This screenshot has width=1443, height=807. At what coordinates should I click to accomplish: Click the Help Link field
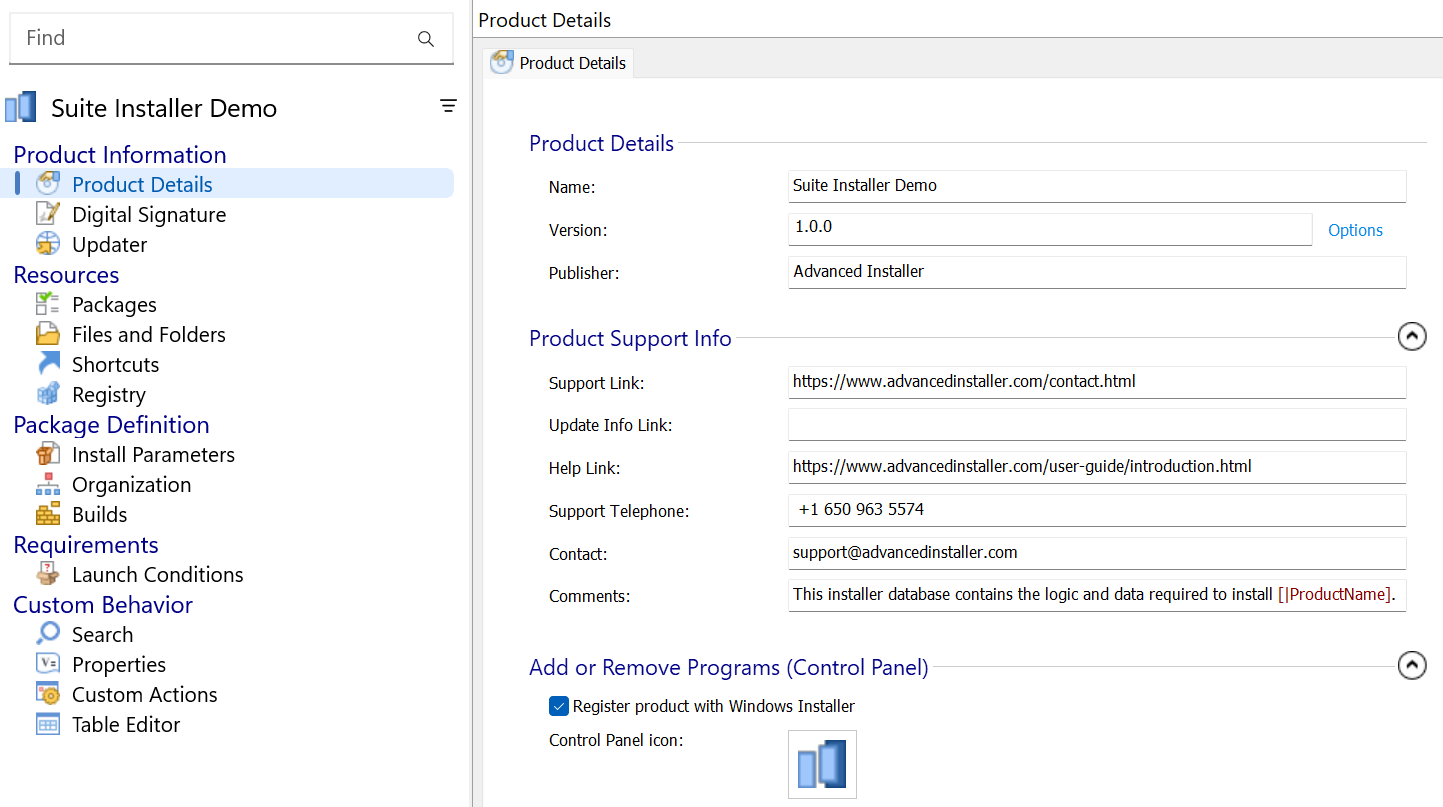tap(1097, 467)
